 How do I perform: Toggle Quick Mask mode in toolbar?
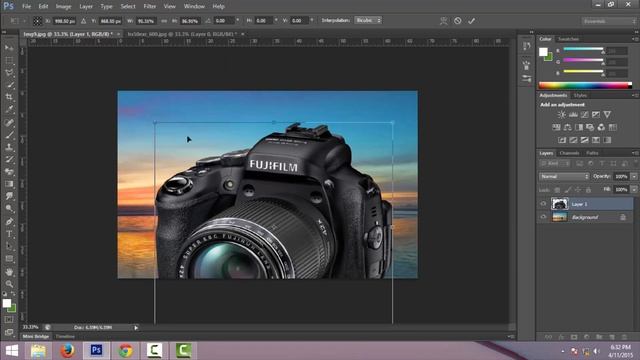[9, 320]
